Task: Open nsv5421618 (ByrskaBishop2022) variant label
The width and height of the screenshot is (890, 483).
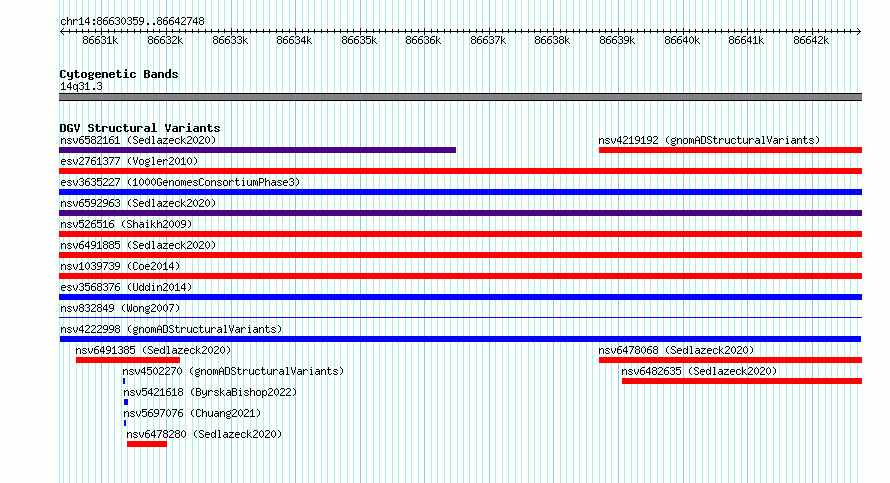Action: point(210,392)
